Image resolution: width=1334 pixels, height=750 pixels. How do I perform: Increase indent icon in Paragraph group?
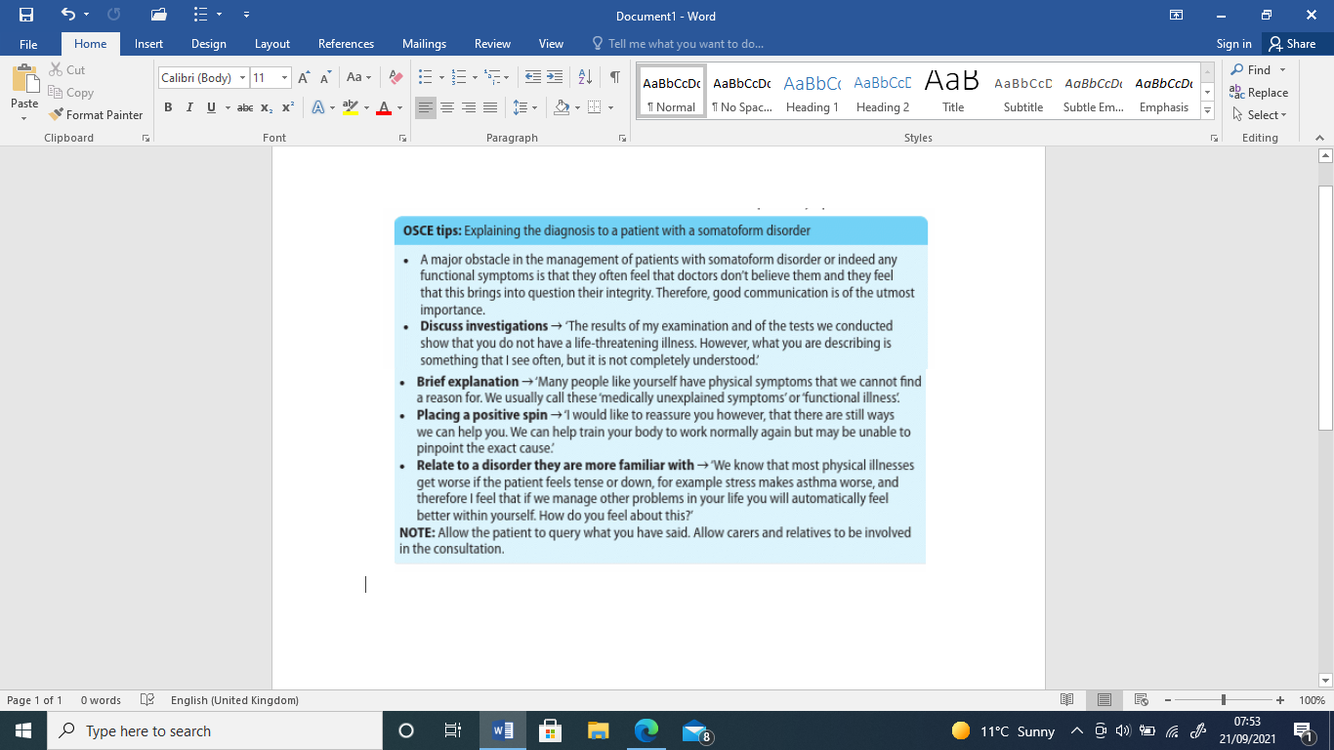(x=554, y=78)
